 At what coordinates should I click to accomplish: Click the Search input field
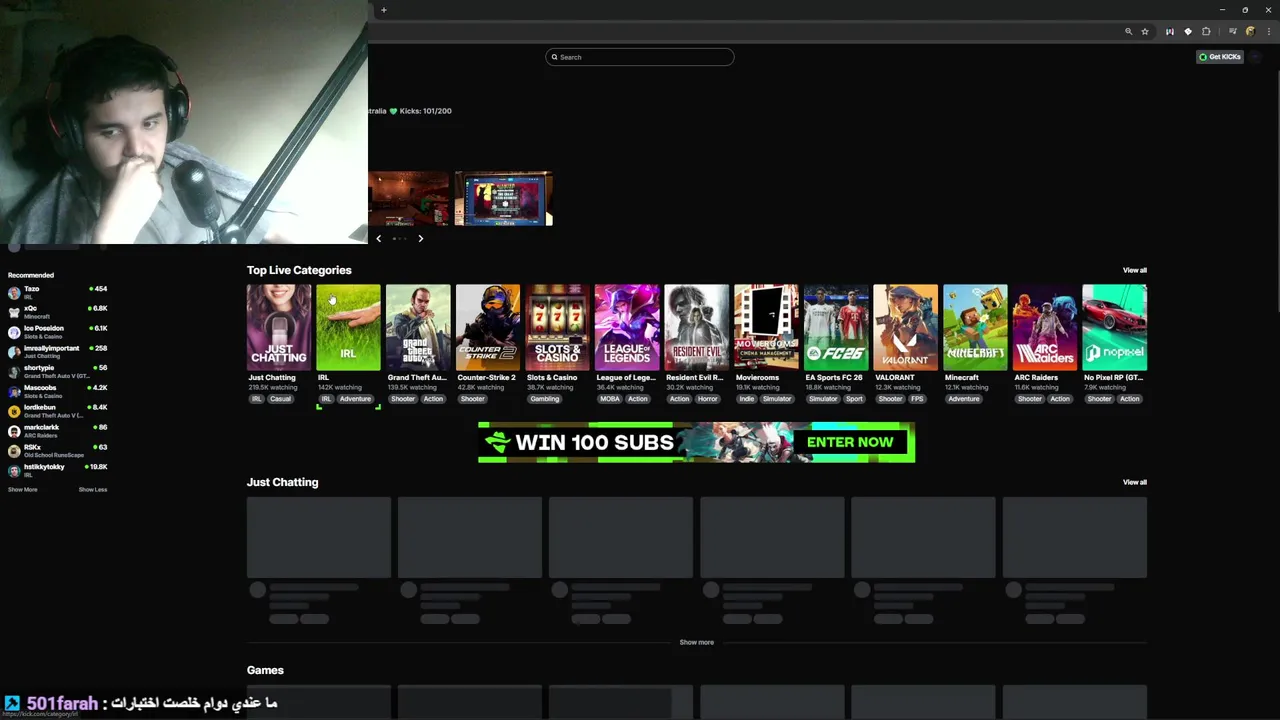pos(640,57)
